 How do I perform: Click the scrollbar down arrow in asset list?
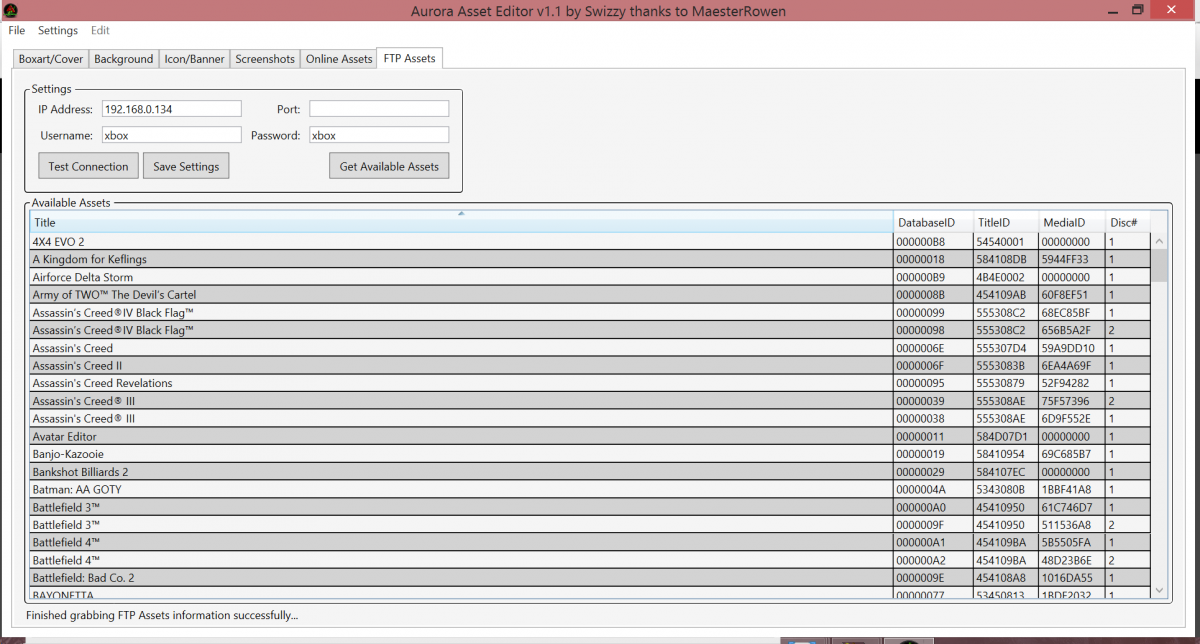[1160, 591]
